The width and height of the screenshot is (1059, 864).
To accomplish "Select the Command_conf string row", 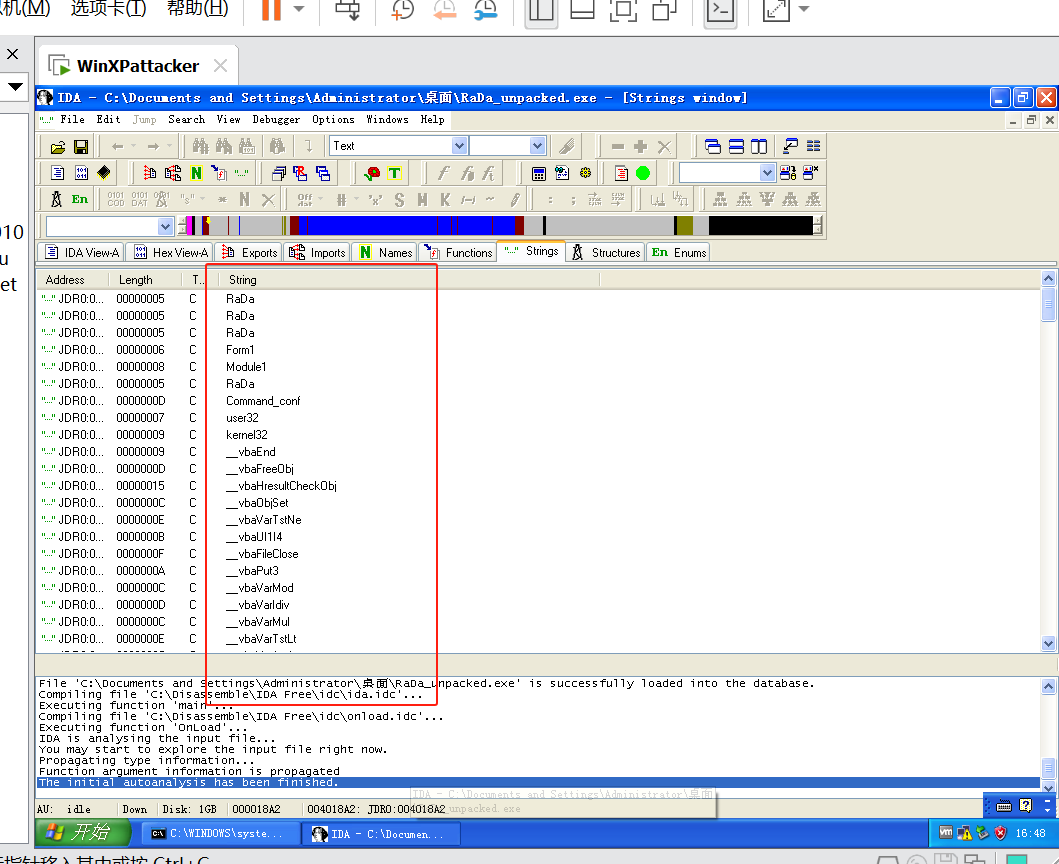I will tap(540, 401).
